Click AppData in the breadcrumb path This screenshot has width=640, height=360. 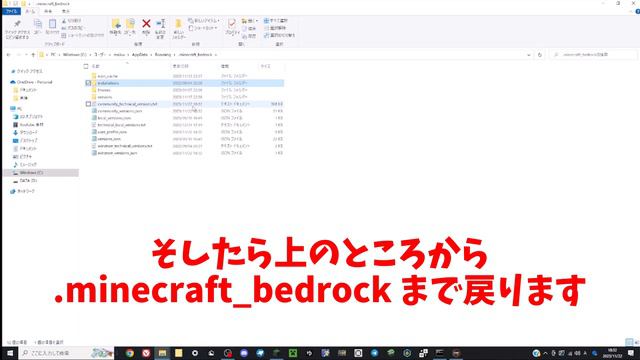(x=140, y=55)
